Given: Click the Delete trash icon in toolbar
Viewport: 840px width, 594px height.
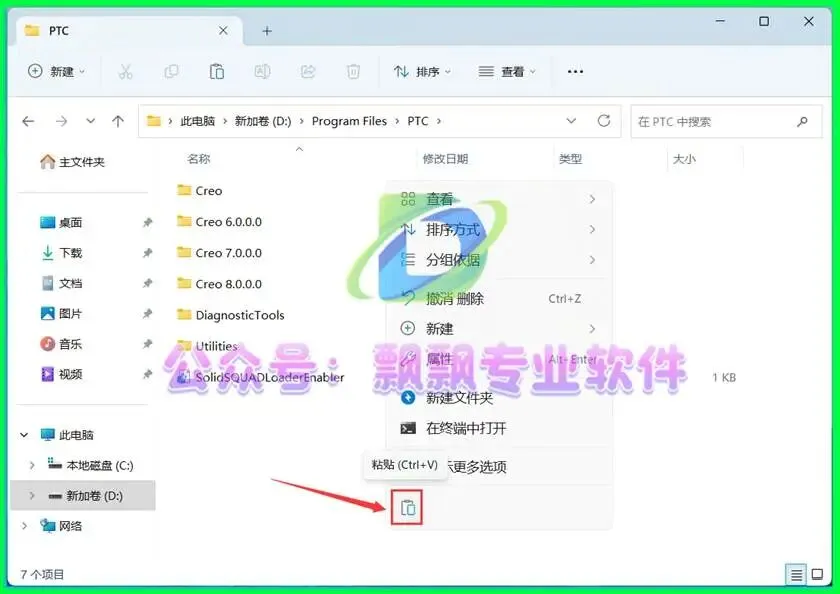Looking at the screenshot, I should point(353,71).
